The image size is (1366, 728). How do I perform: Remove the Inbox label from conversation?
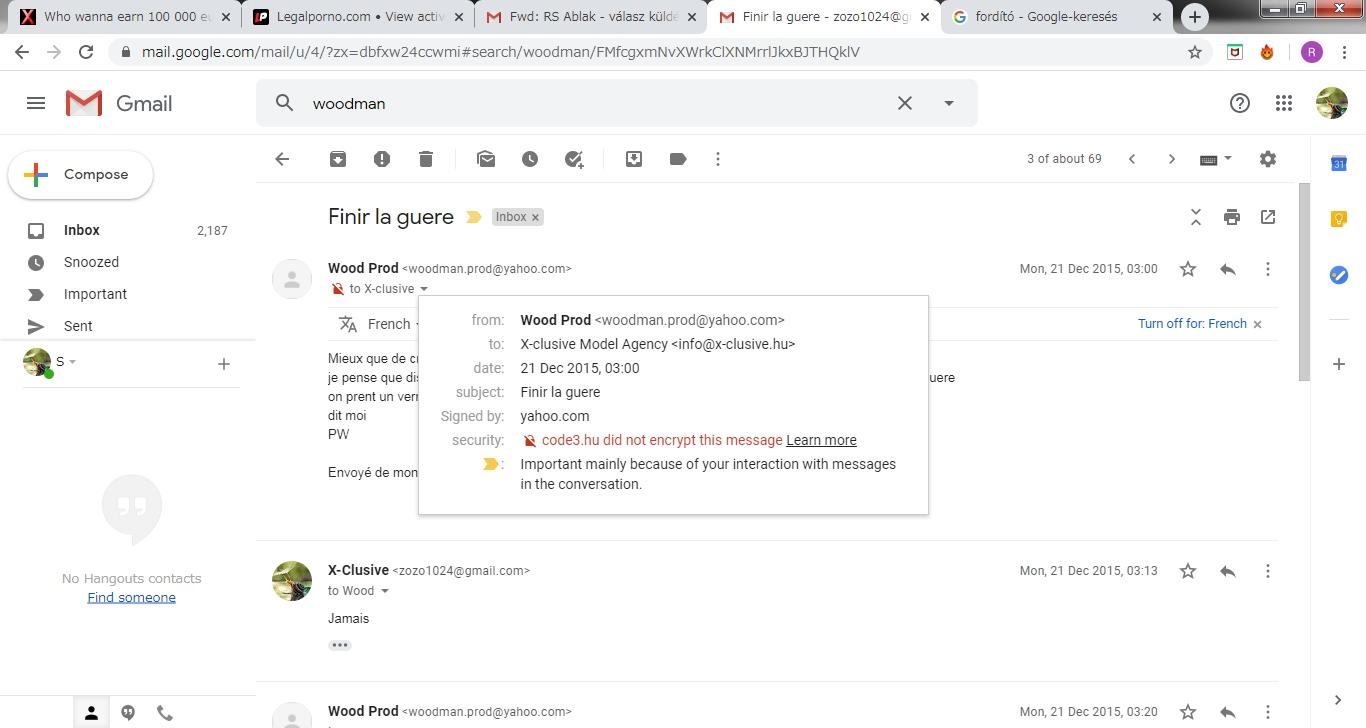(535, 217)
